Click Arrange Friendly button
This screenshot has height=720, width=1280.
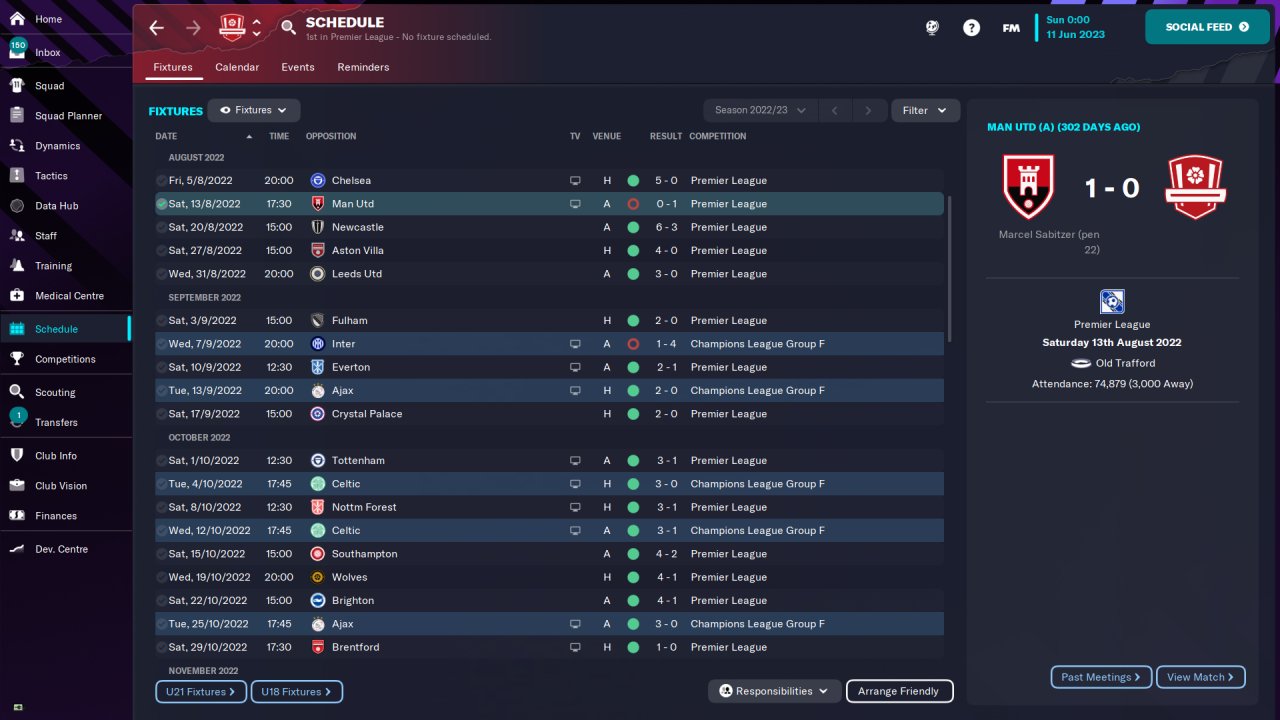[x=899, y=691]
